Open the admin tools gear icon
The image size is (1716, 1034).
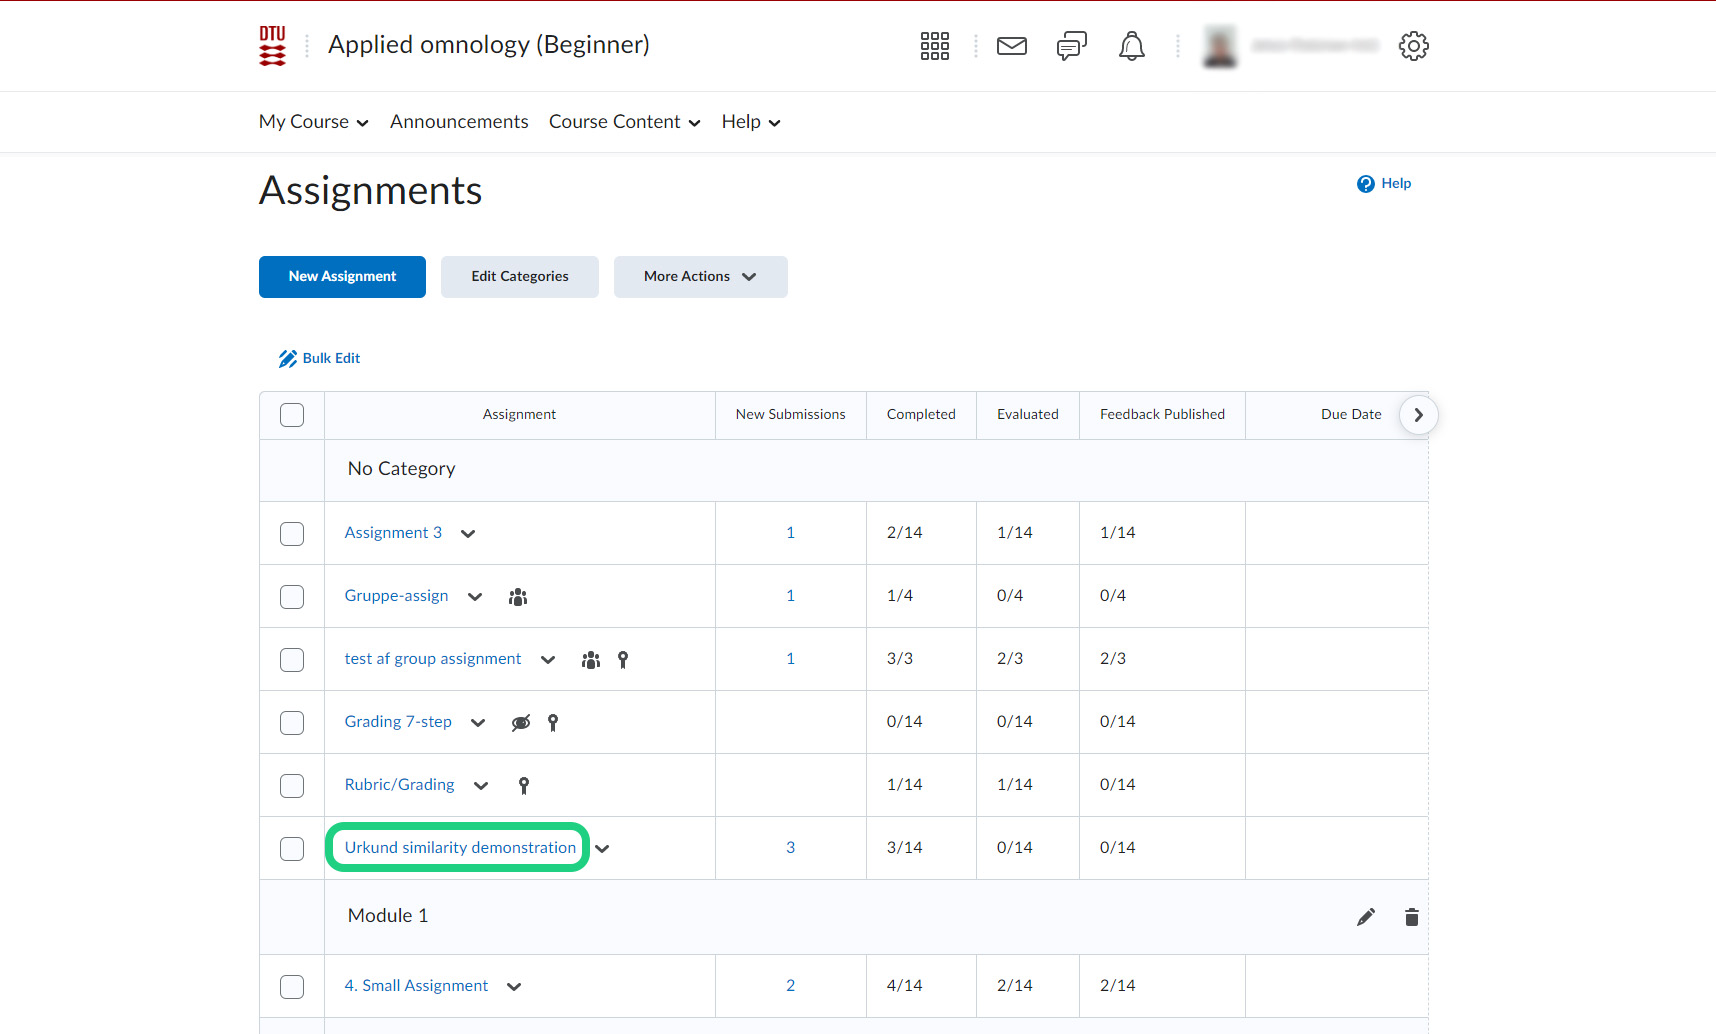(x=1413, y=46)
